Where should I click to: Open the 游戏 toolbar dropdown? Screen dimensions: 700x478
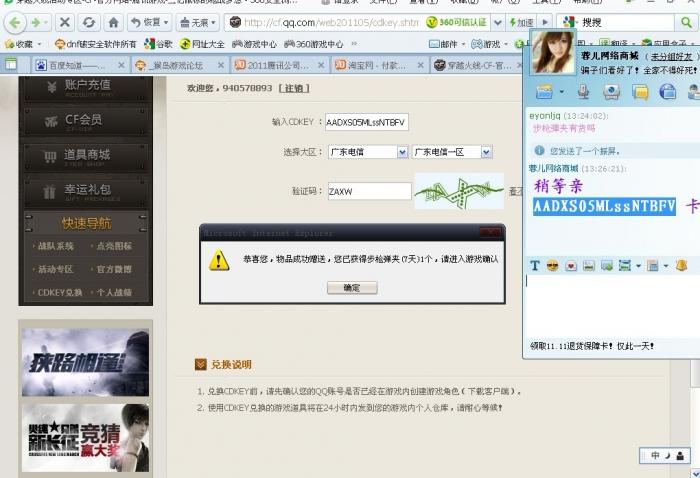(490, 44)
